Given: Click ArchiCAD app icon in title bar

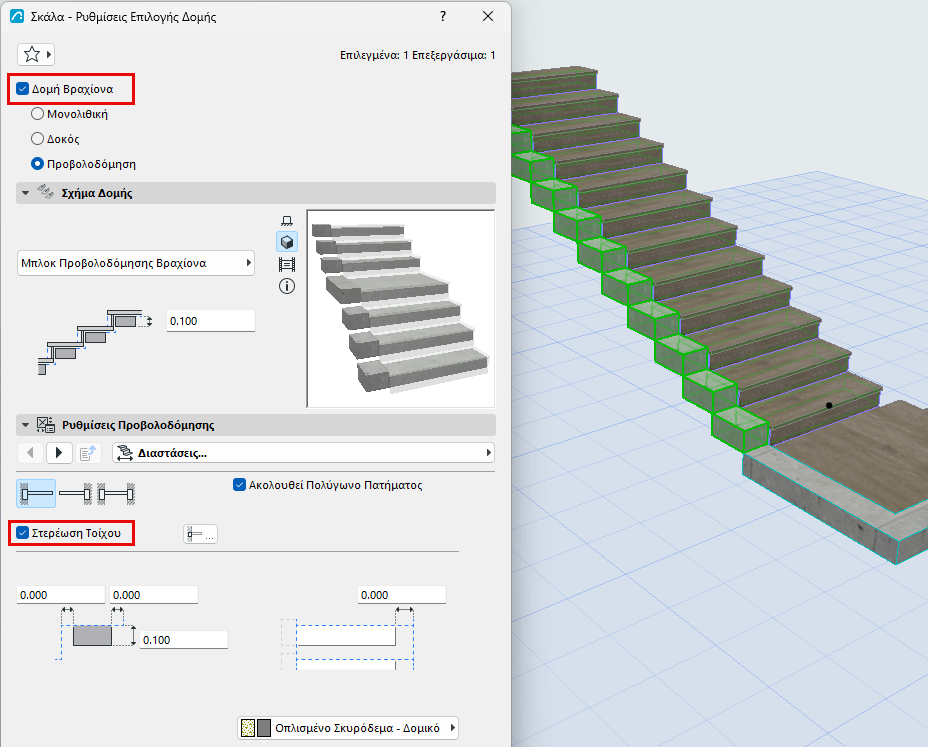Looking at the screenshot, I should [17, 16].
